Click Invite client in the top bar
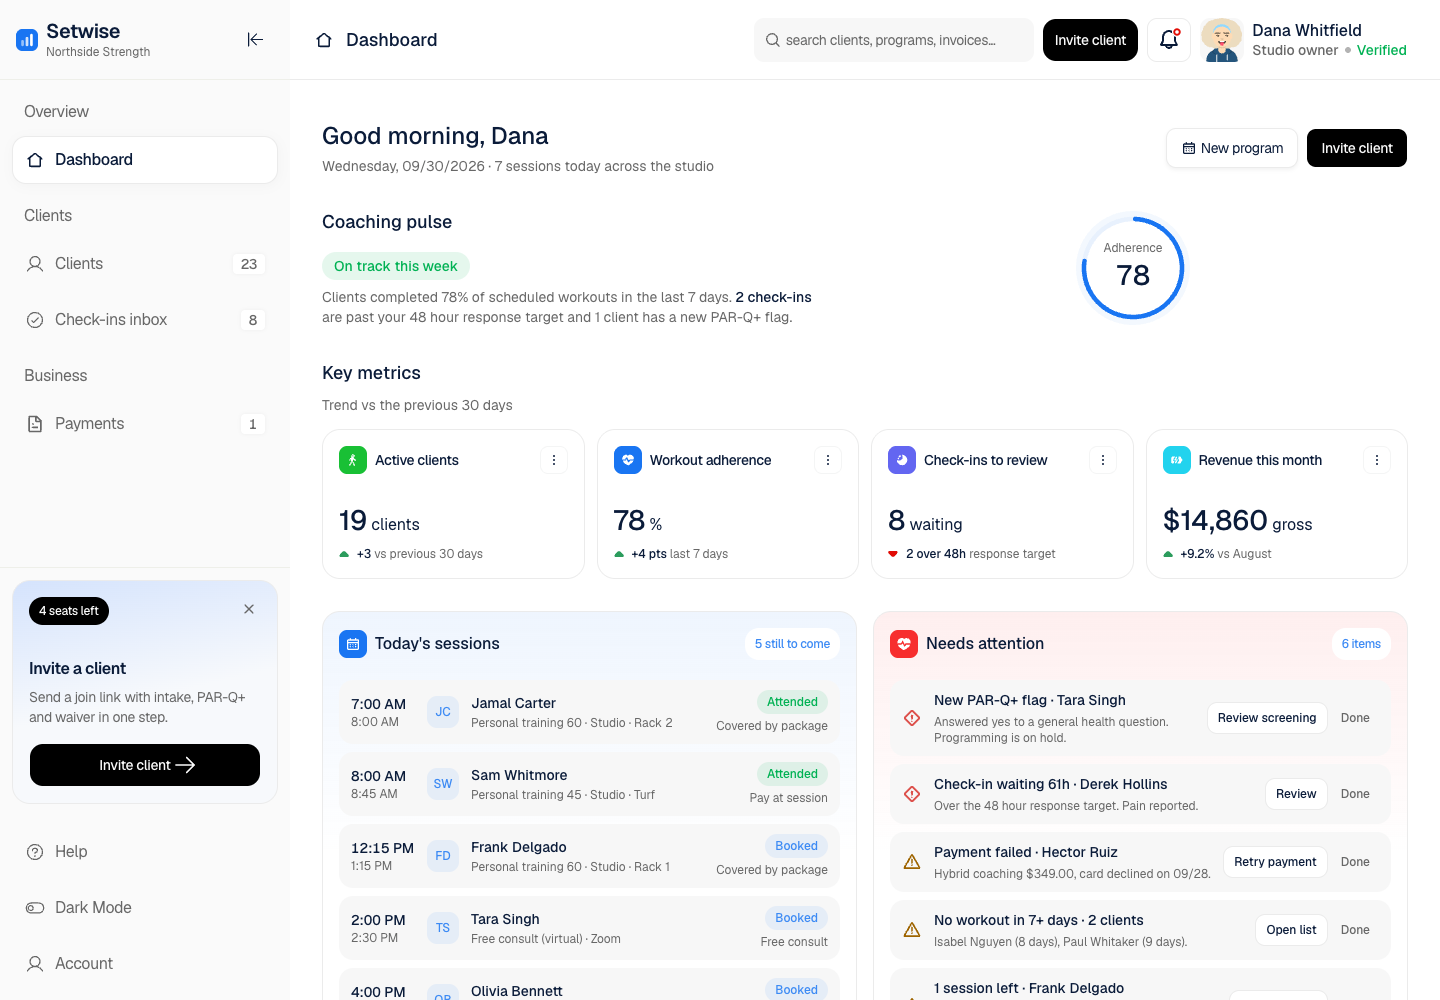The width and height of the screenshot is (1440, 1000). [1090, 40]
